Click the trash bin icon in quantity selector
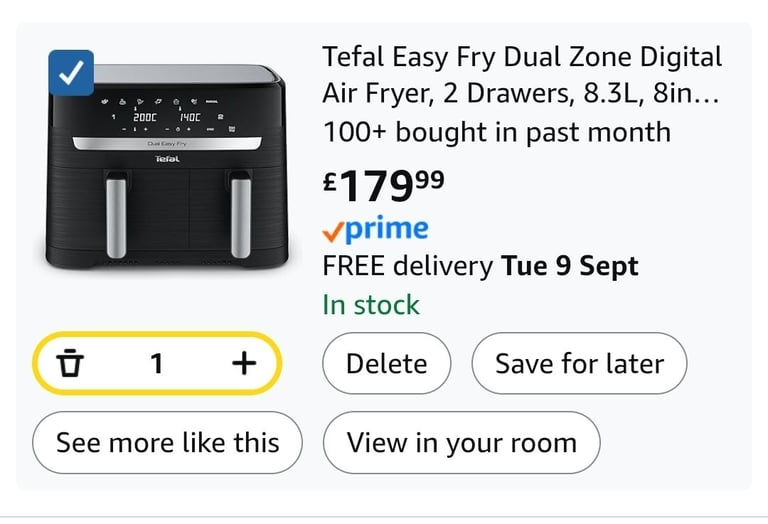The image size is (768, 524). coord(70,363)
